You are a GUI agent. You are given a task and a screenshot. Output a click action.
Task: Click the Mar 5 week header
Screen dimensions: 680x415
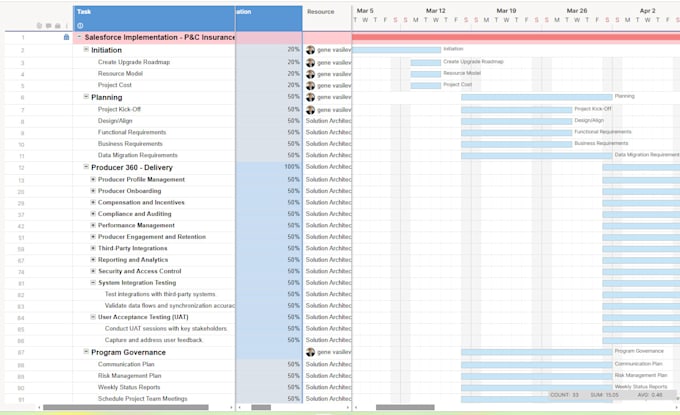(365, 10)
